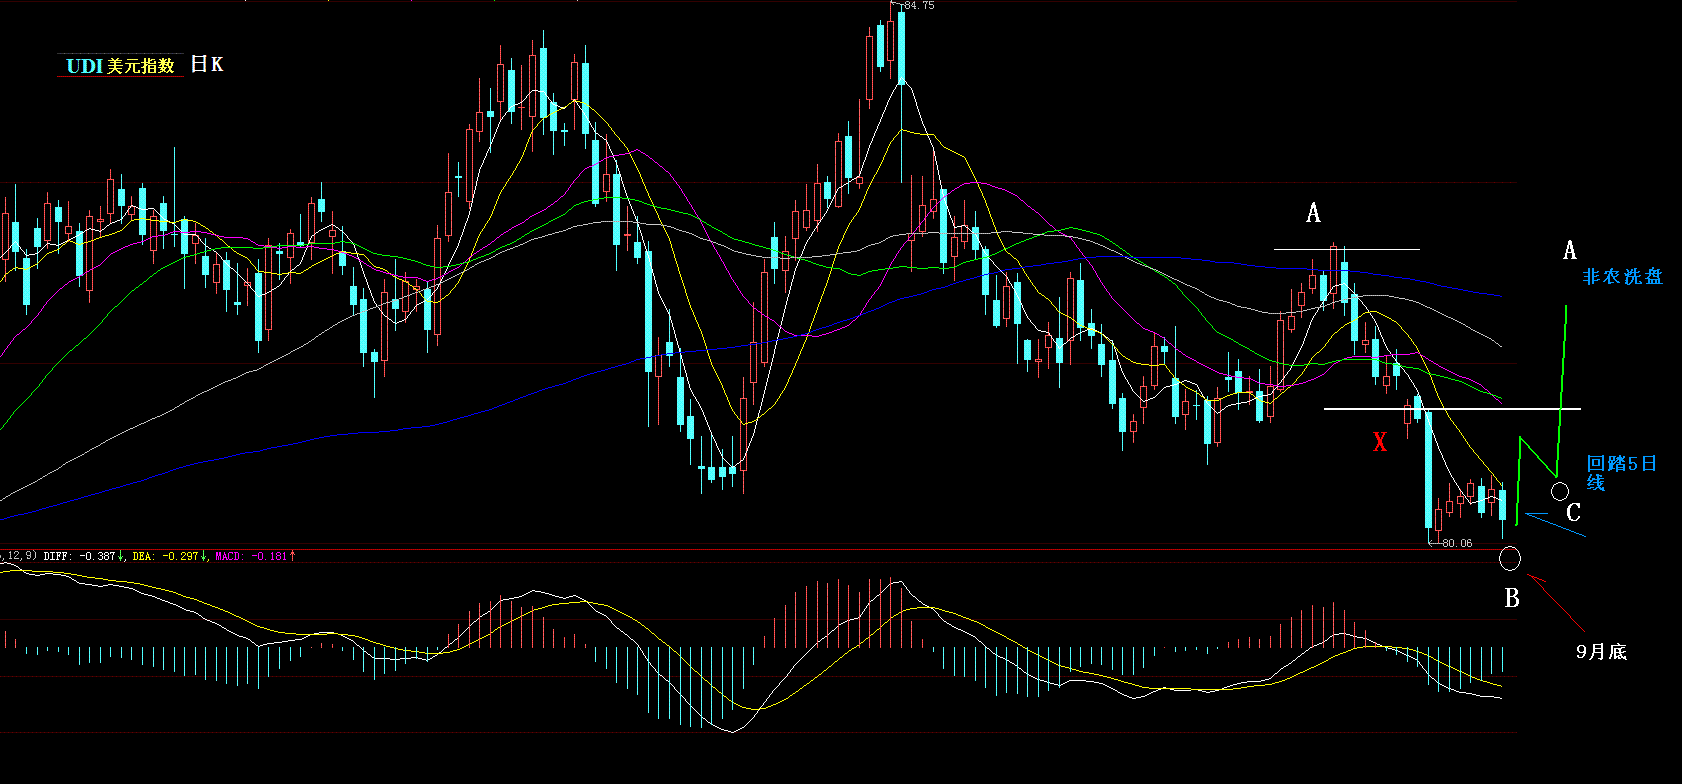Click the 回踏5日线 annotation text
The width and height of the screenshot is (1682, 784).
click(1621, 473)
